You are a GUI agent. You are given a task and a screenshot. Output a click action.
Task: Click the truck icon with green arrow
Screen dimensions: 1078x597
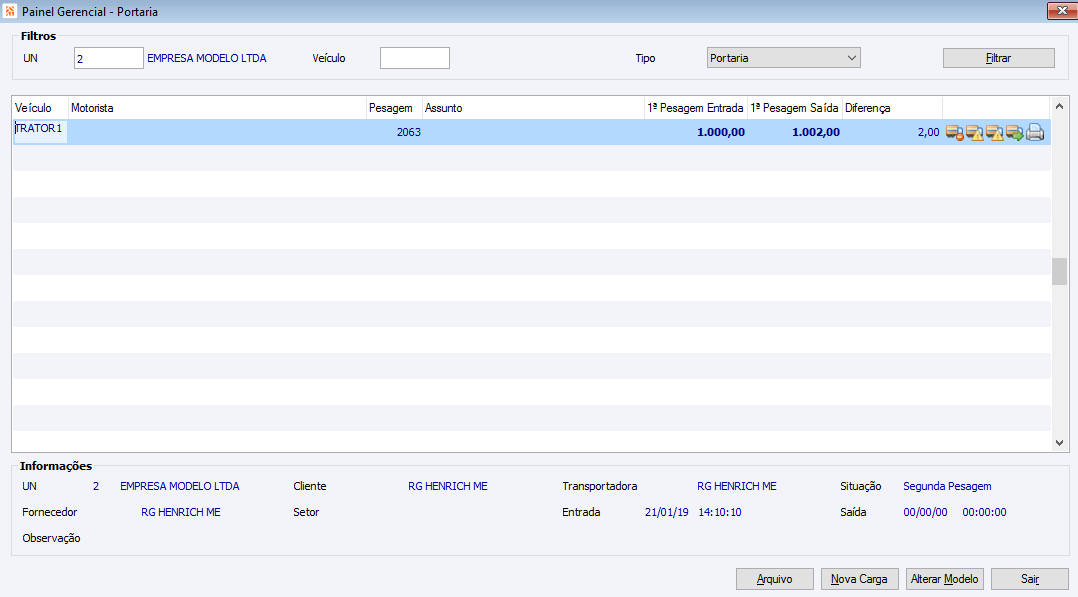click(x=1015, y=133)
